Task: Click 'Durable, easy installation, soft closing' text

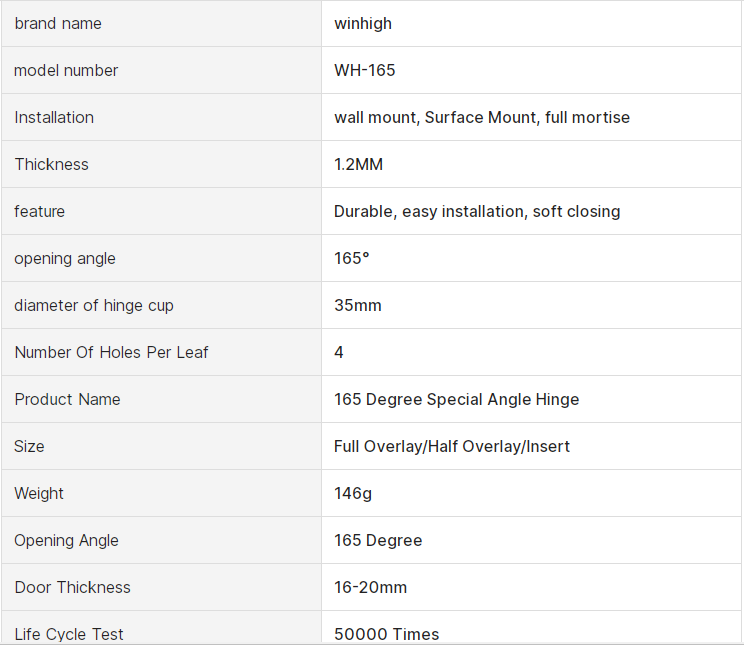Action: (x=477, y=211)
